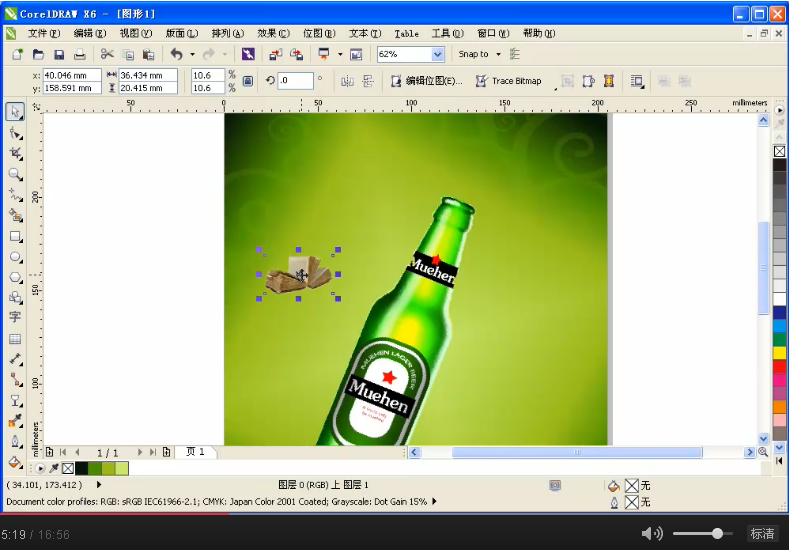
Task: Click the horizontal scrollbar thumb
Action: point(577,452)
